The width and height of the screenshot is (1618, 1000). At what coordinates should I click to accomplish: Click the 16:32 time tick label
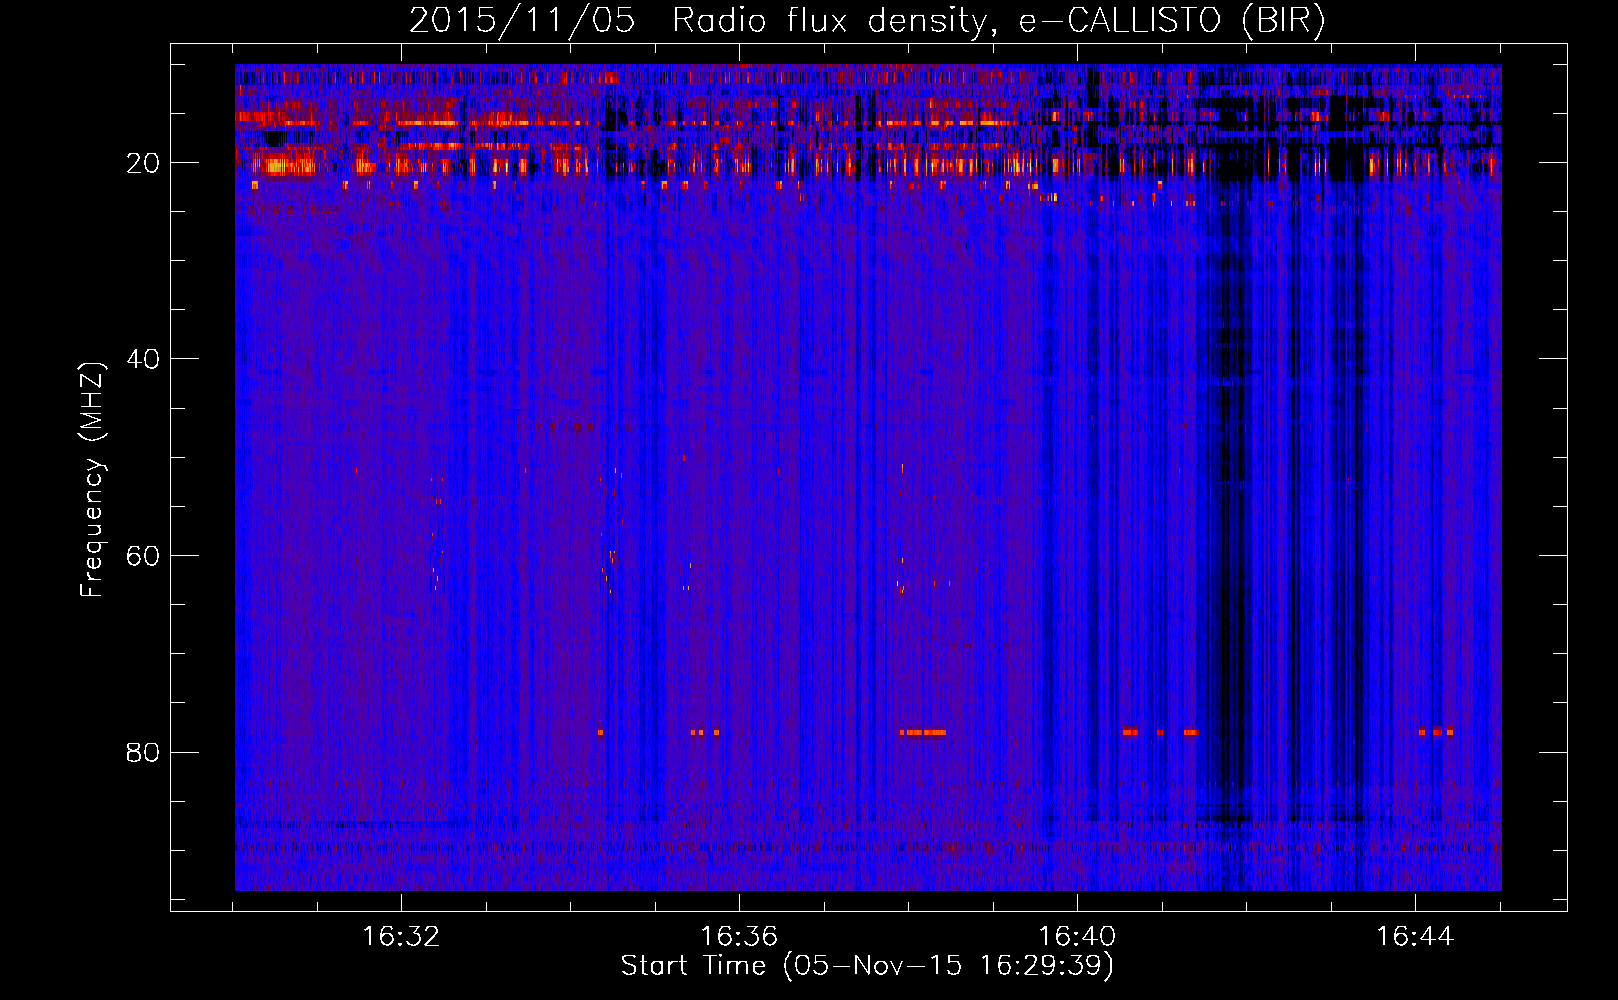(401, 937)
